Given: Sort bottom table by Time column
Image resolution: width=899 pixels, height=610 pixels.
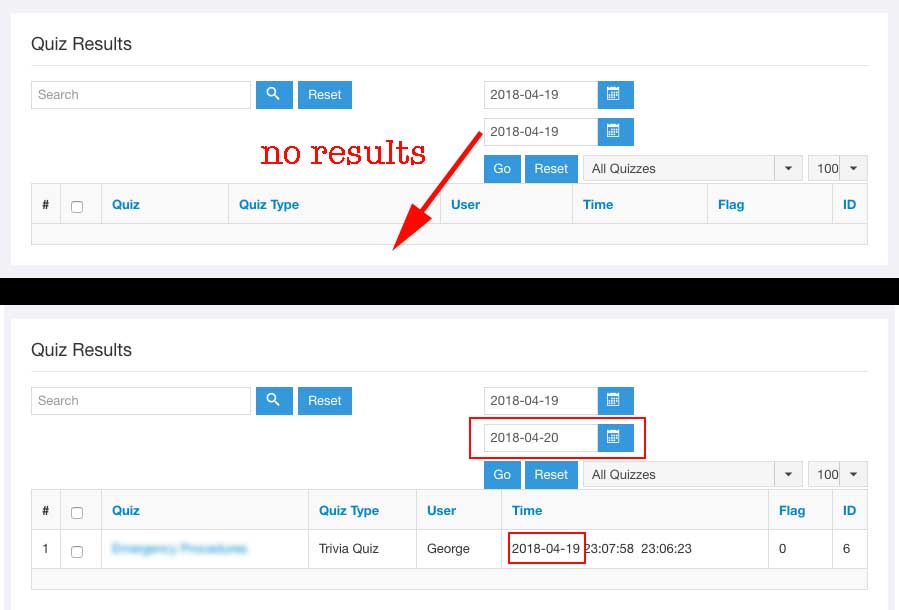Looking at the screenshot, I should pyautogui.click(x=527, y=511).
